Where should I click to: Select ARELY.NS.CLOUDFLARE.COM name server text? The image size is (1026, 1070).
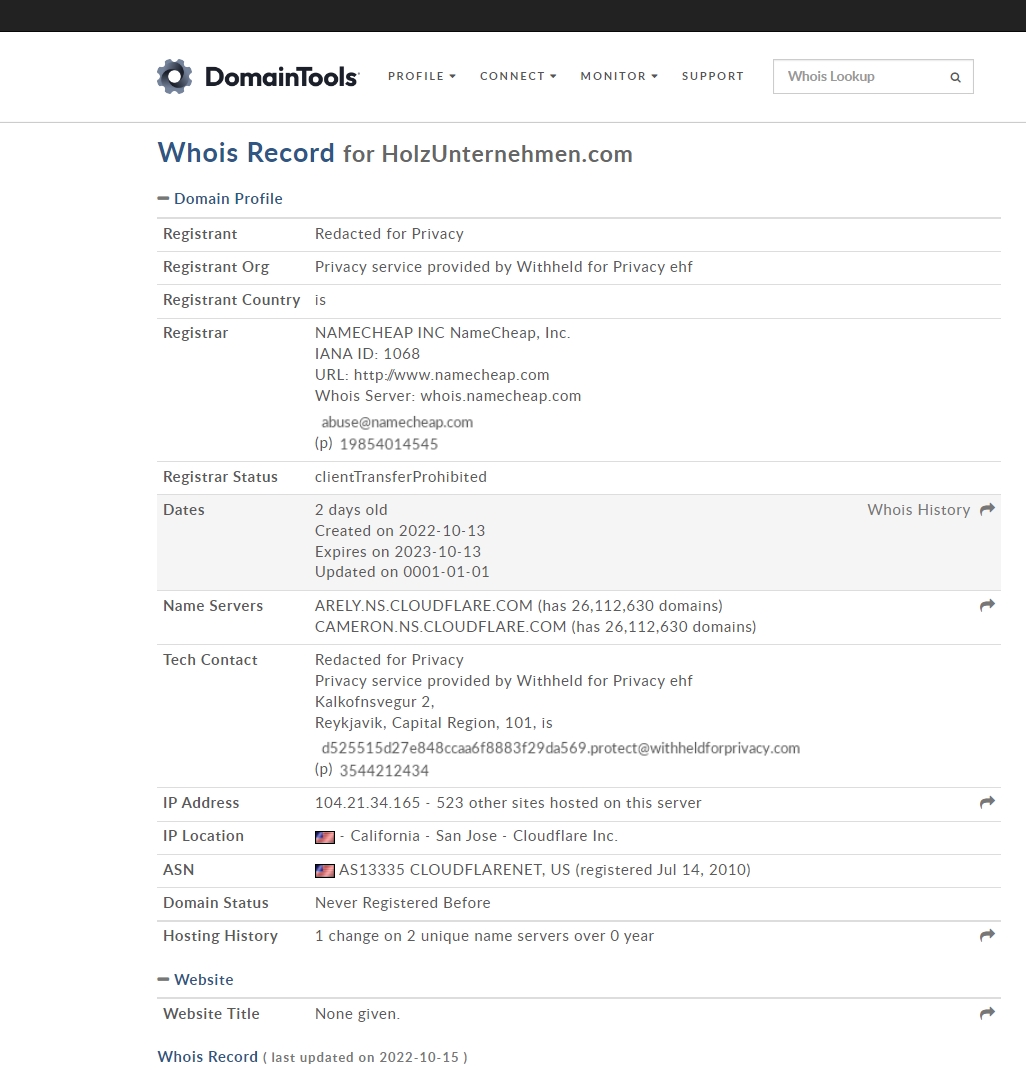[424, 606]
